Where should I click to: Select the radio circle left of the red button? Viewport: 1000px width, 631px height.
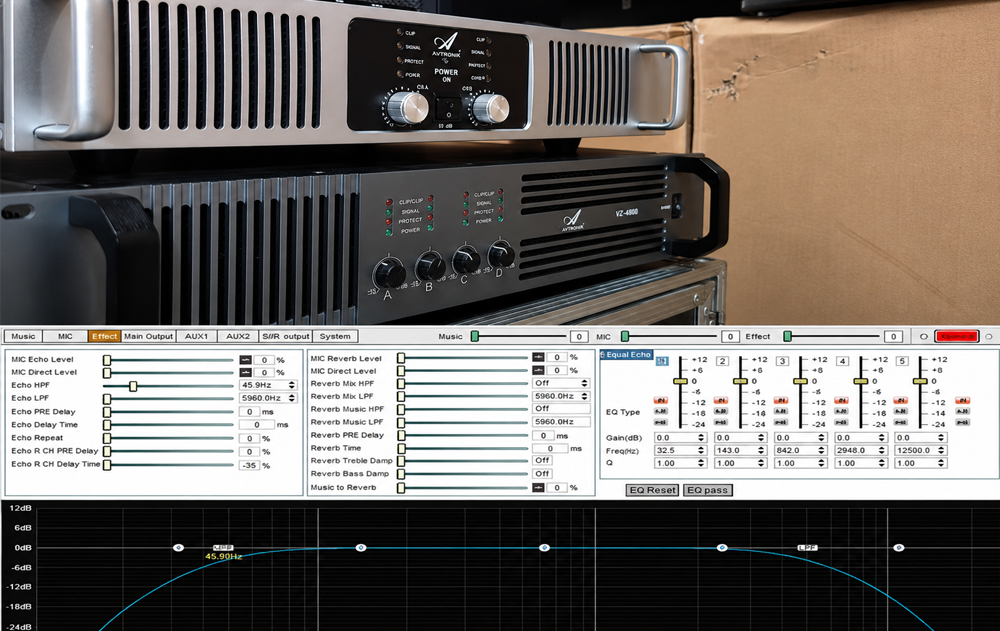click(x=923, y=336)
